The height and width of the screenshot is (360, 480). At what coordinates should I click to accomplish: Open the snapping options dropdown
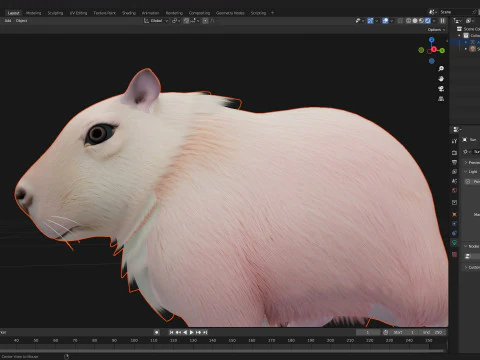point(195,21)
